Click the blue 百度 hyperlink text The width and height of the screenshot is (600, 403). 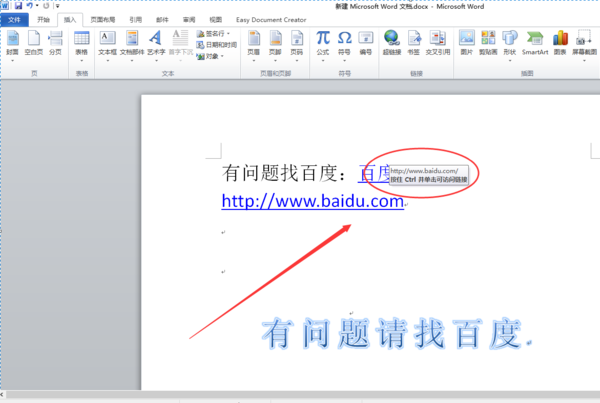[374, 173]
